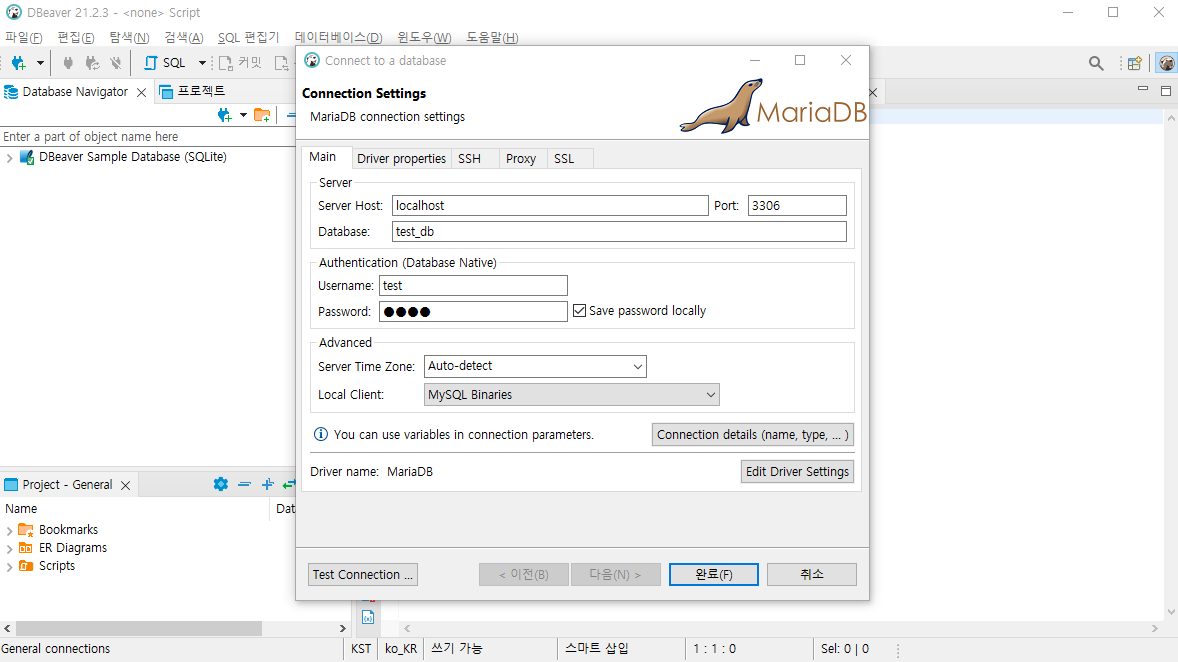Click the Edit Driver Settings button
This screenshot has width=1178, height=662.
tap(797, 471)
